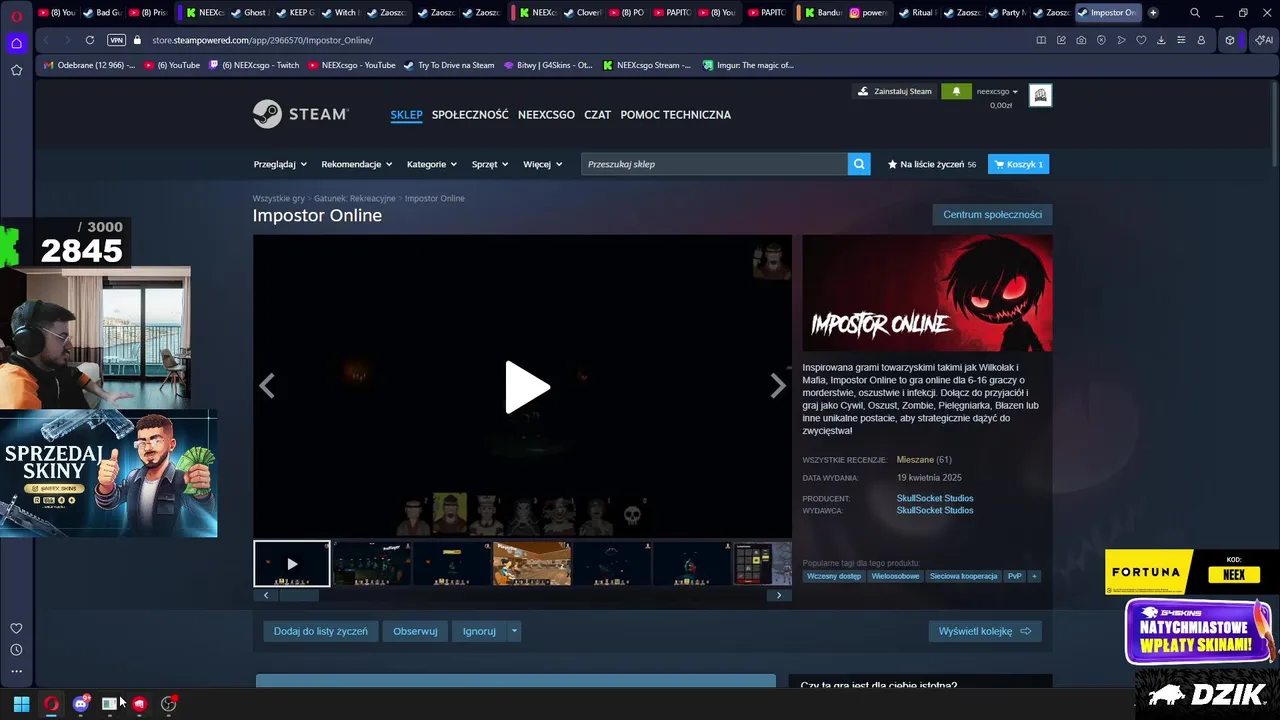Click the Opera menu logo
1280x720 pixels.
(16, 14)
